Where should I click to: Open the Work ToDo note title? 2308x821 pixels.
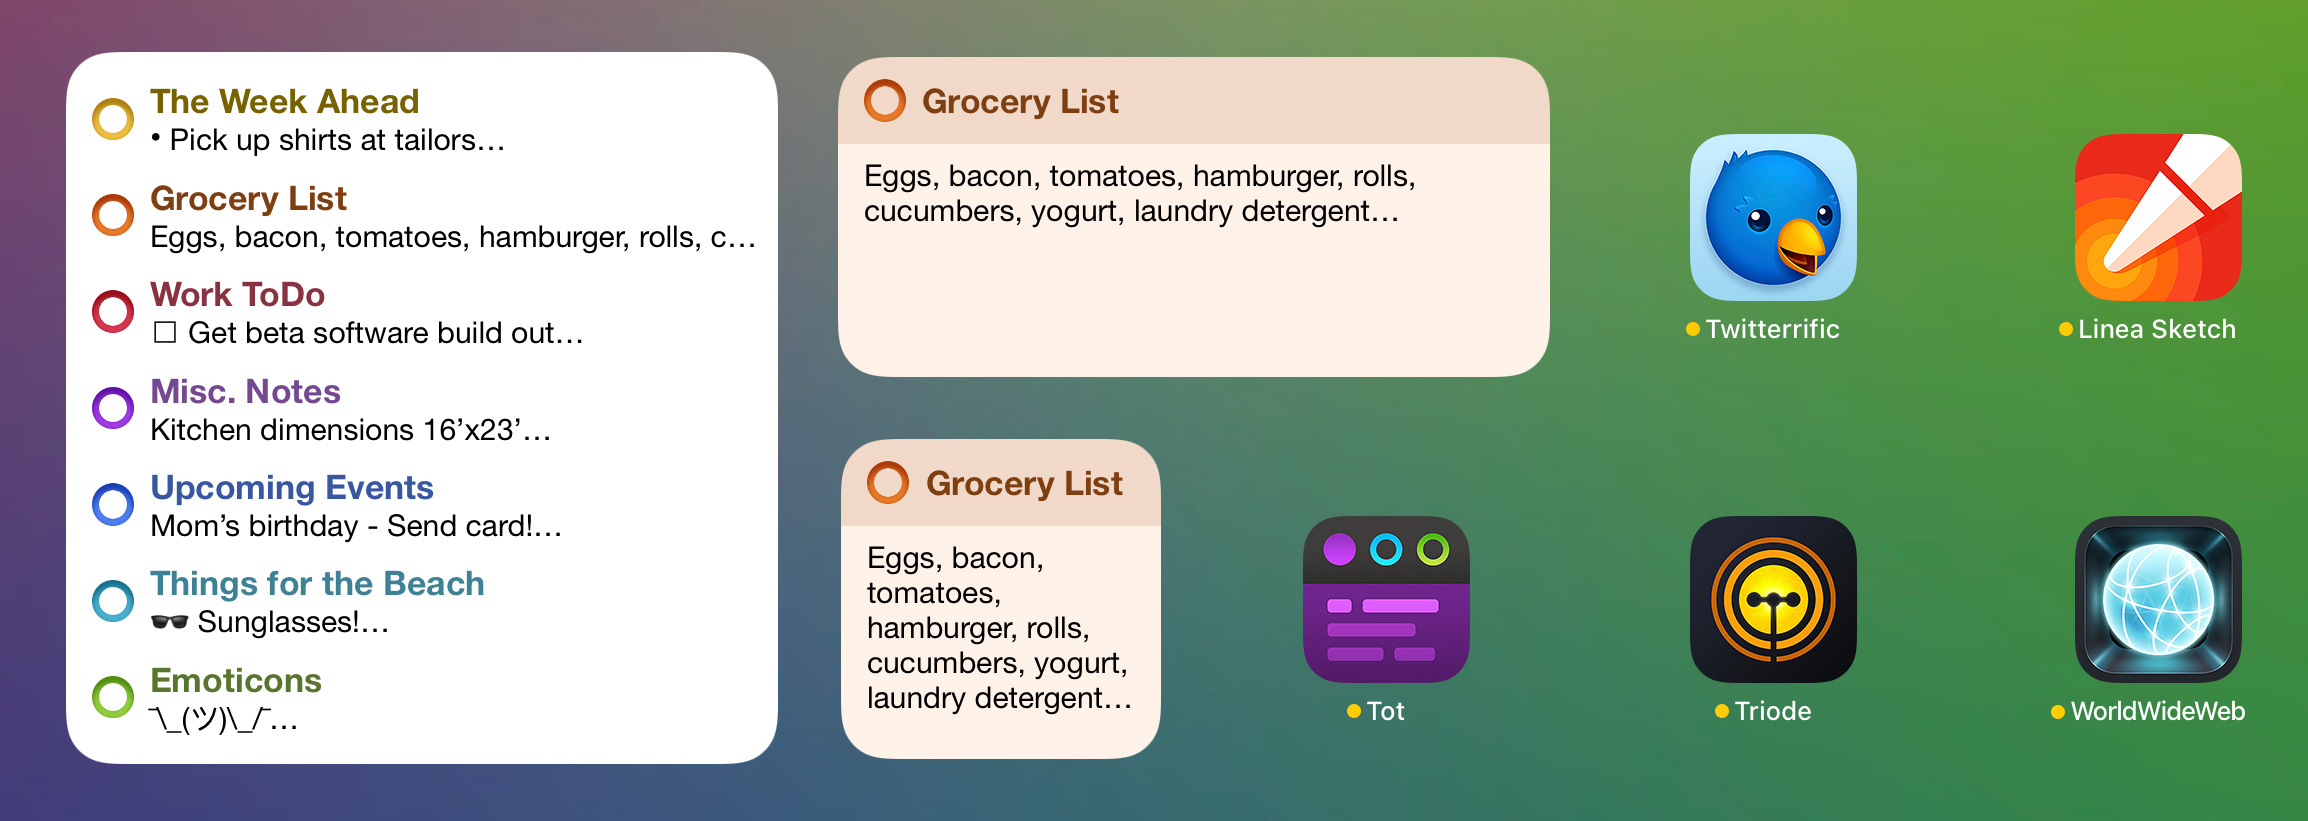point(237,294)
